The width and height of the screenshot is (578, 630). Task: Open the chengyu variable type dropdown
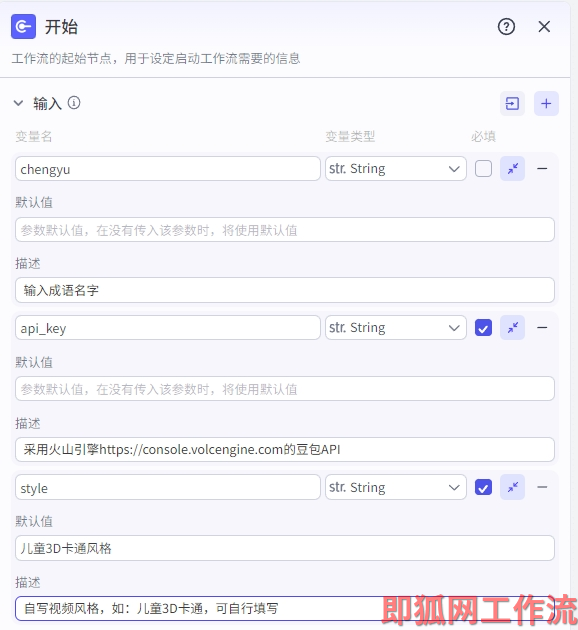click(396, 168)
